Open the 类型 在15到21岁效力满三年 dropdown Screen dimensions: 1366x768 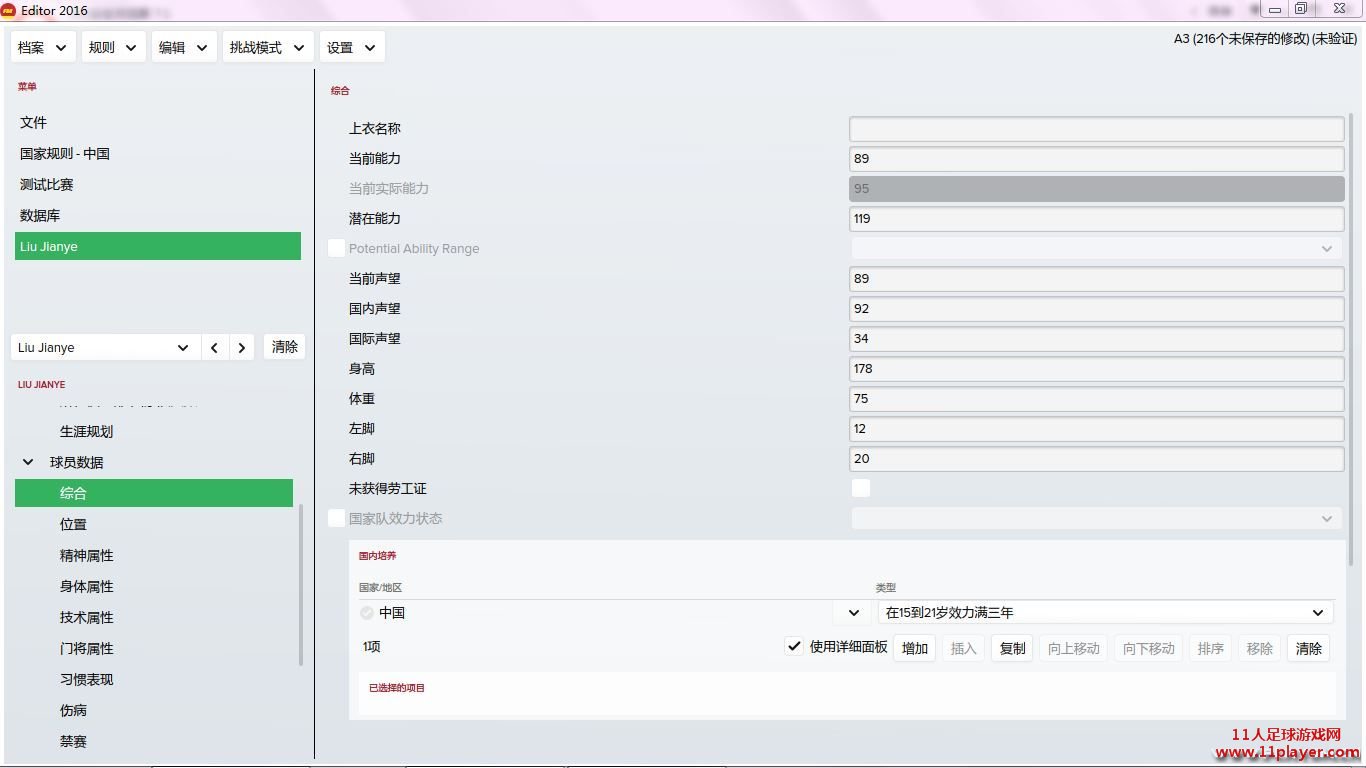coord(1105,612)
